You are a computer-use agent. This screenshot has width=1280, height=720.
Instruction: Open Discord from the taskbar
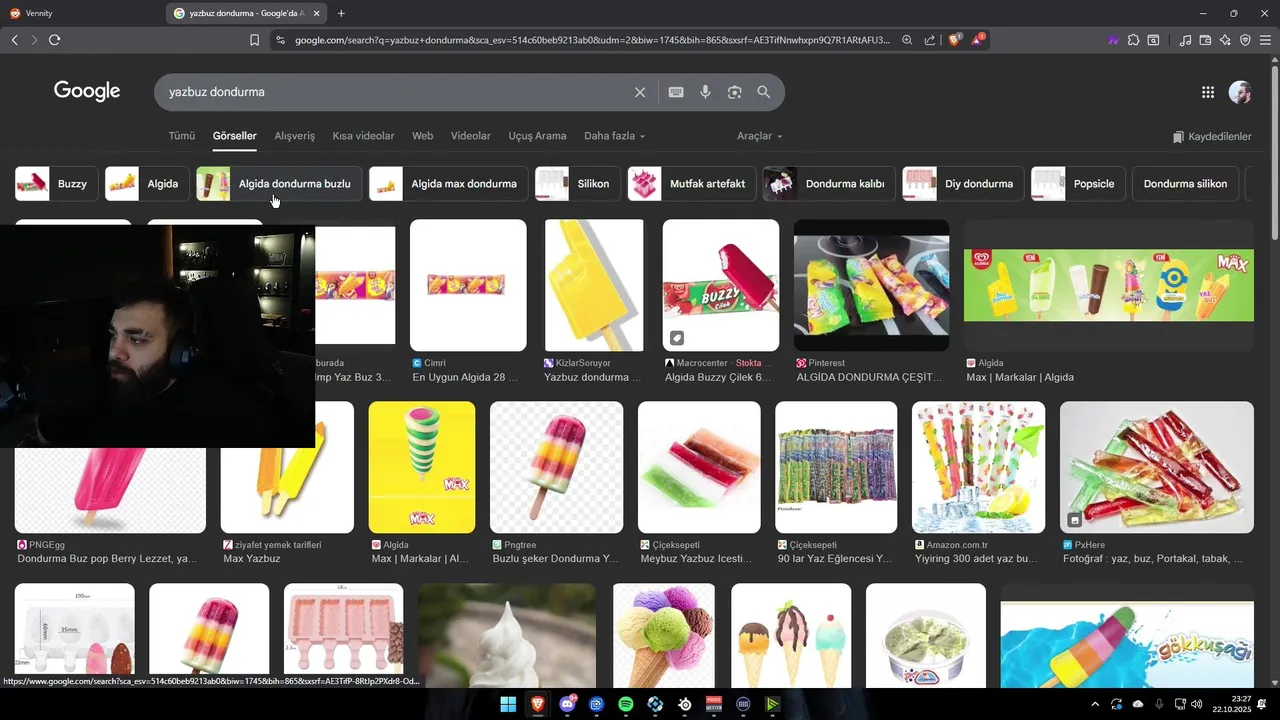point(567,704)
